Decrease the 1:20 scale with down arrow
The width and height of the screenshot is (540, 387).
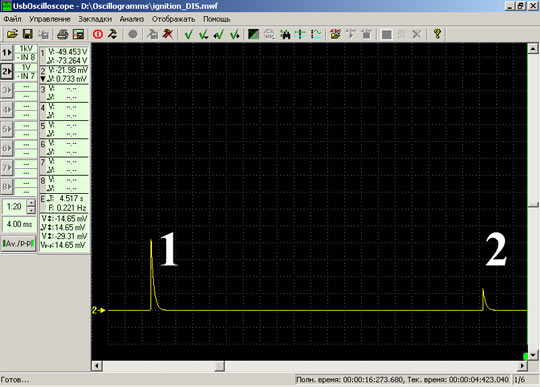pos(31,210)
